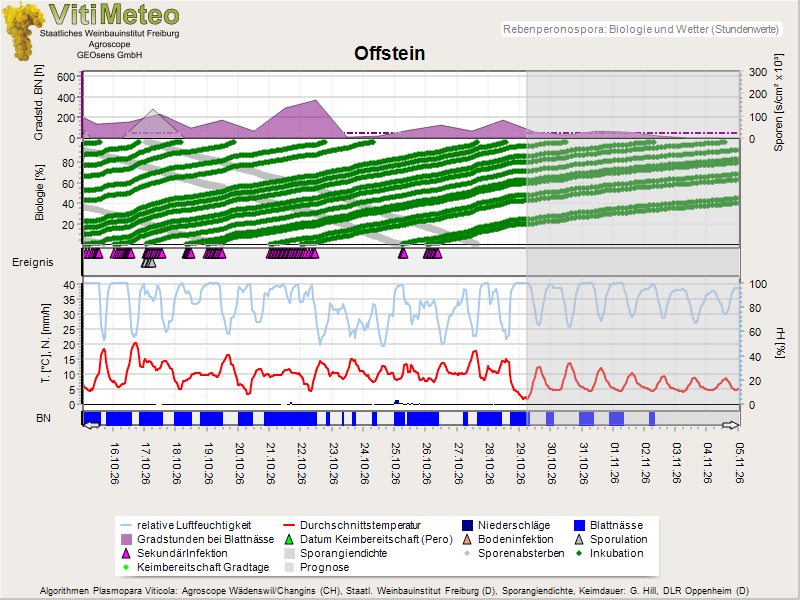The height and width of the screenshot is (600, 800).
Task: Select the grey sporulation triangles in the Ereignis row
Action: click(x=148, y=263)
